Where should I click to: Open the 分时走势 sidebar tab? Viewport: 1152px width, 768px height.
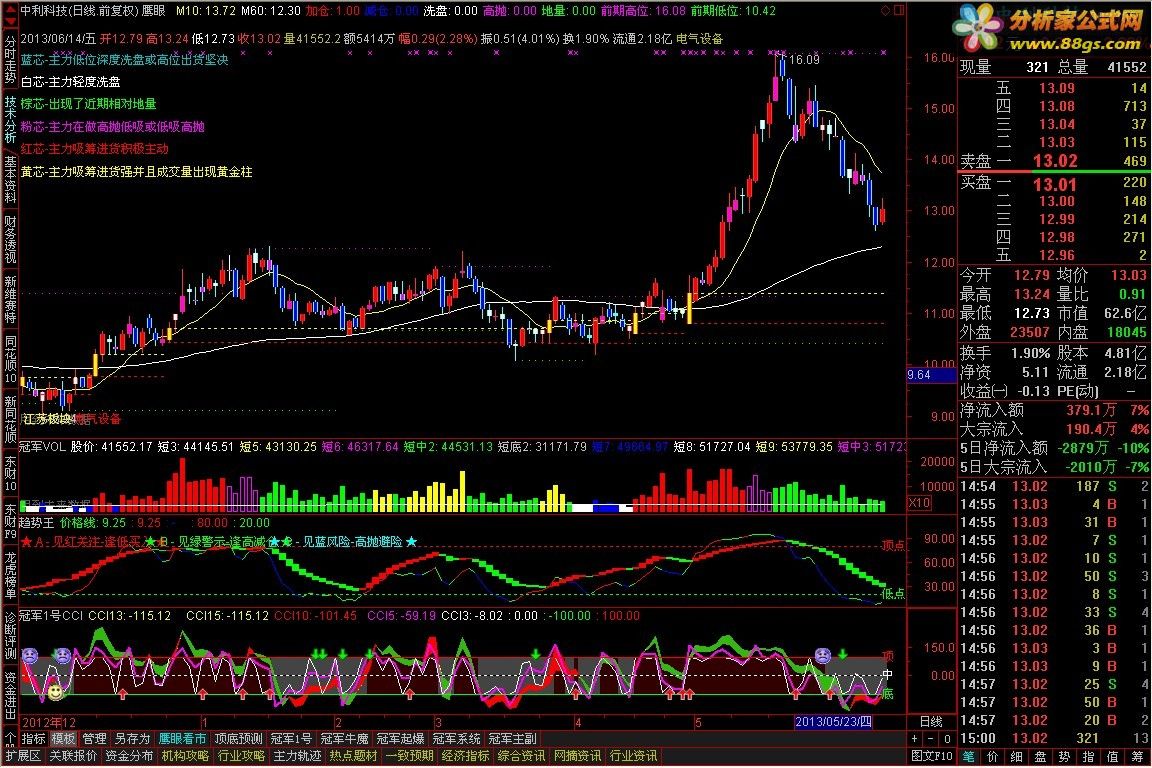pyautogui.click(x=10, y=60)
